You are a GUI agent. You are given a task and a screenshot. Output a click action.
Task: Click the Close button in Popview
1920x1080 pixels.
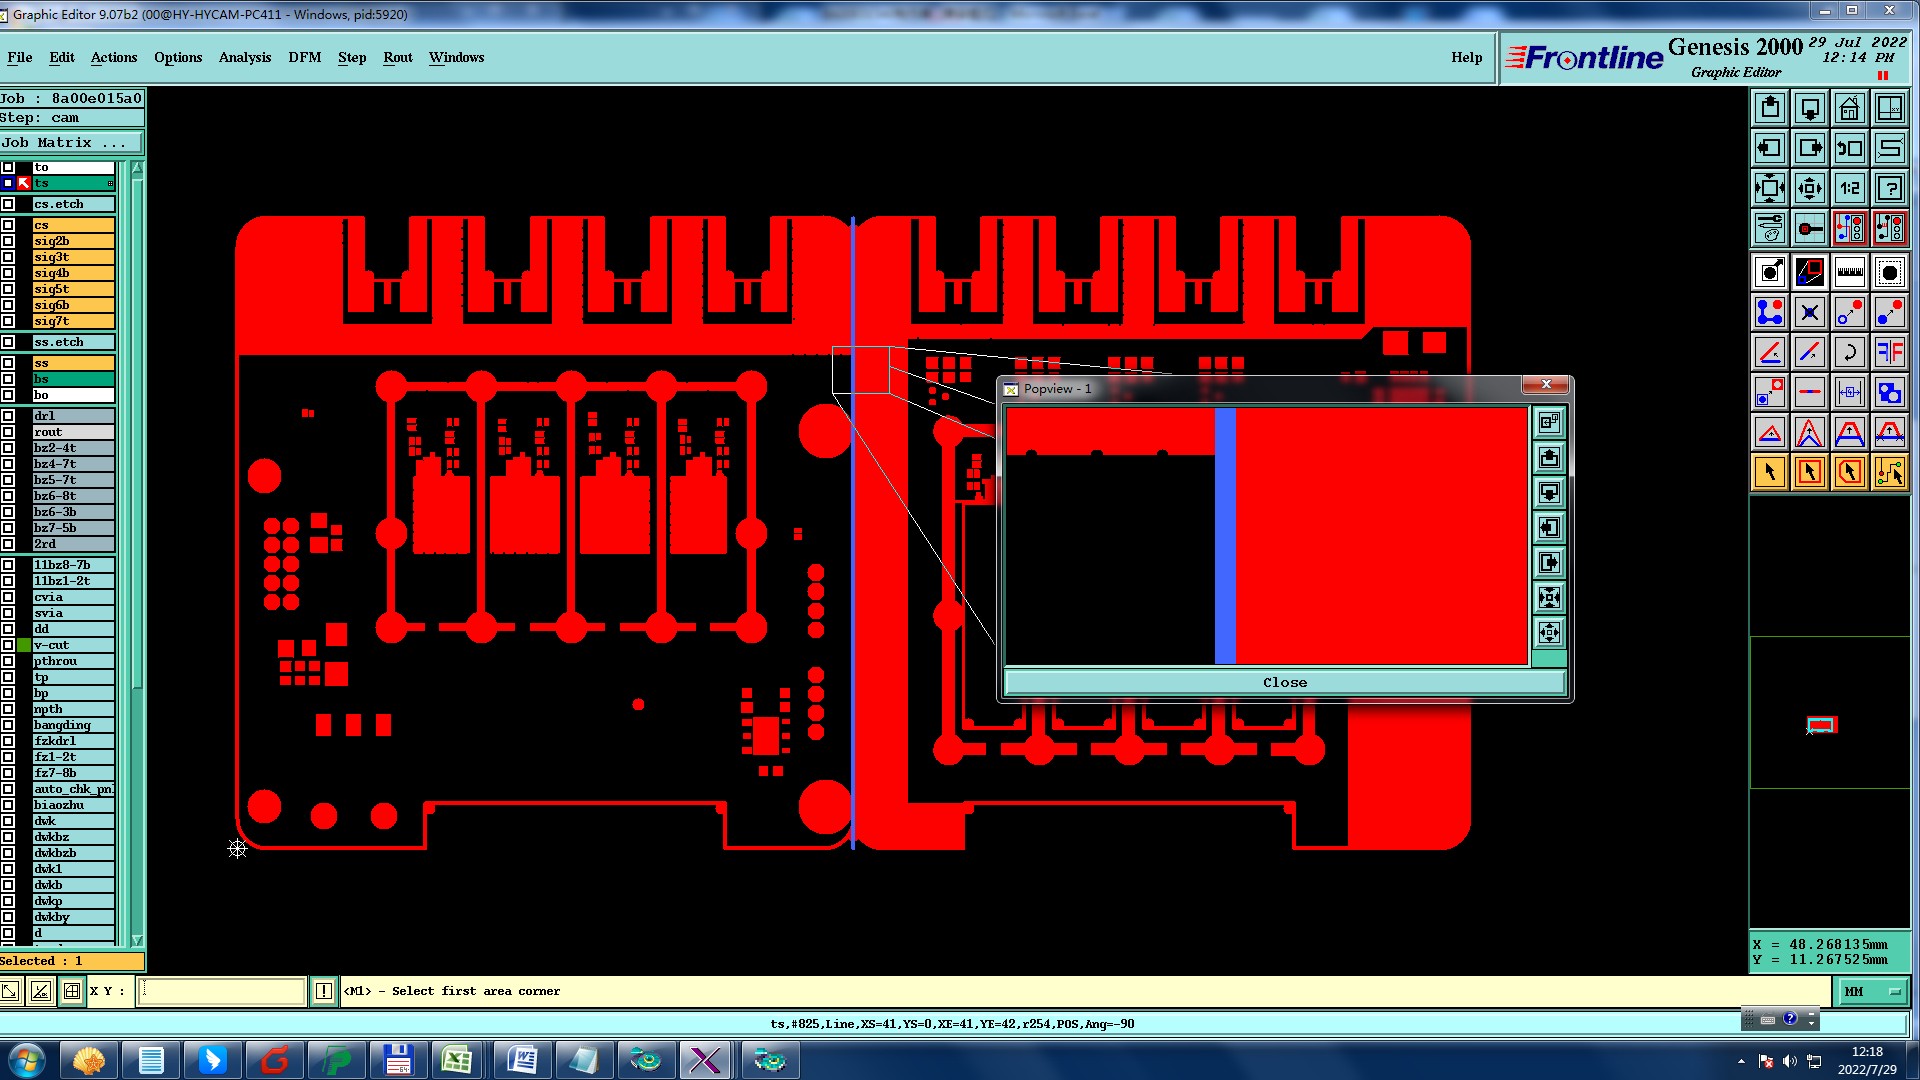pos(1284,682)
